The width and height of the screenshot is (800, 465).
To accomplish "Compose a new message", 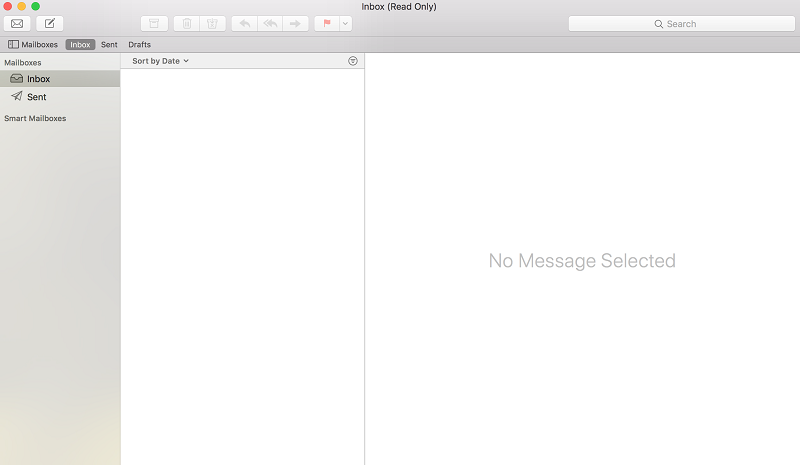I will (x=49, y=23).
